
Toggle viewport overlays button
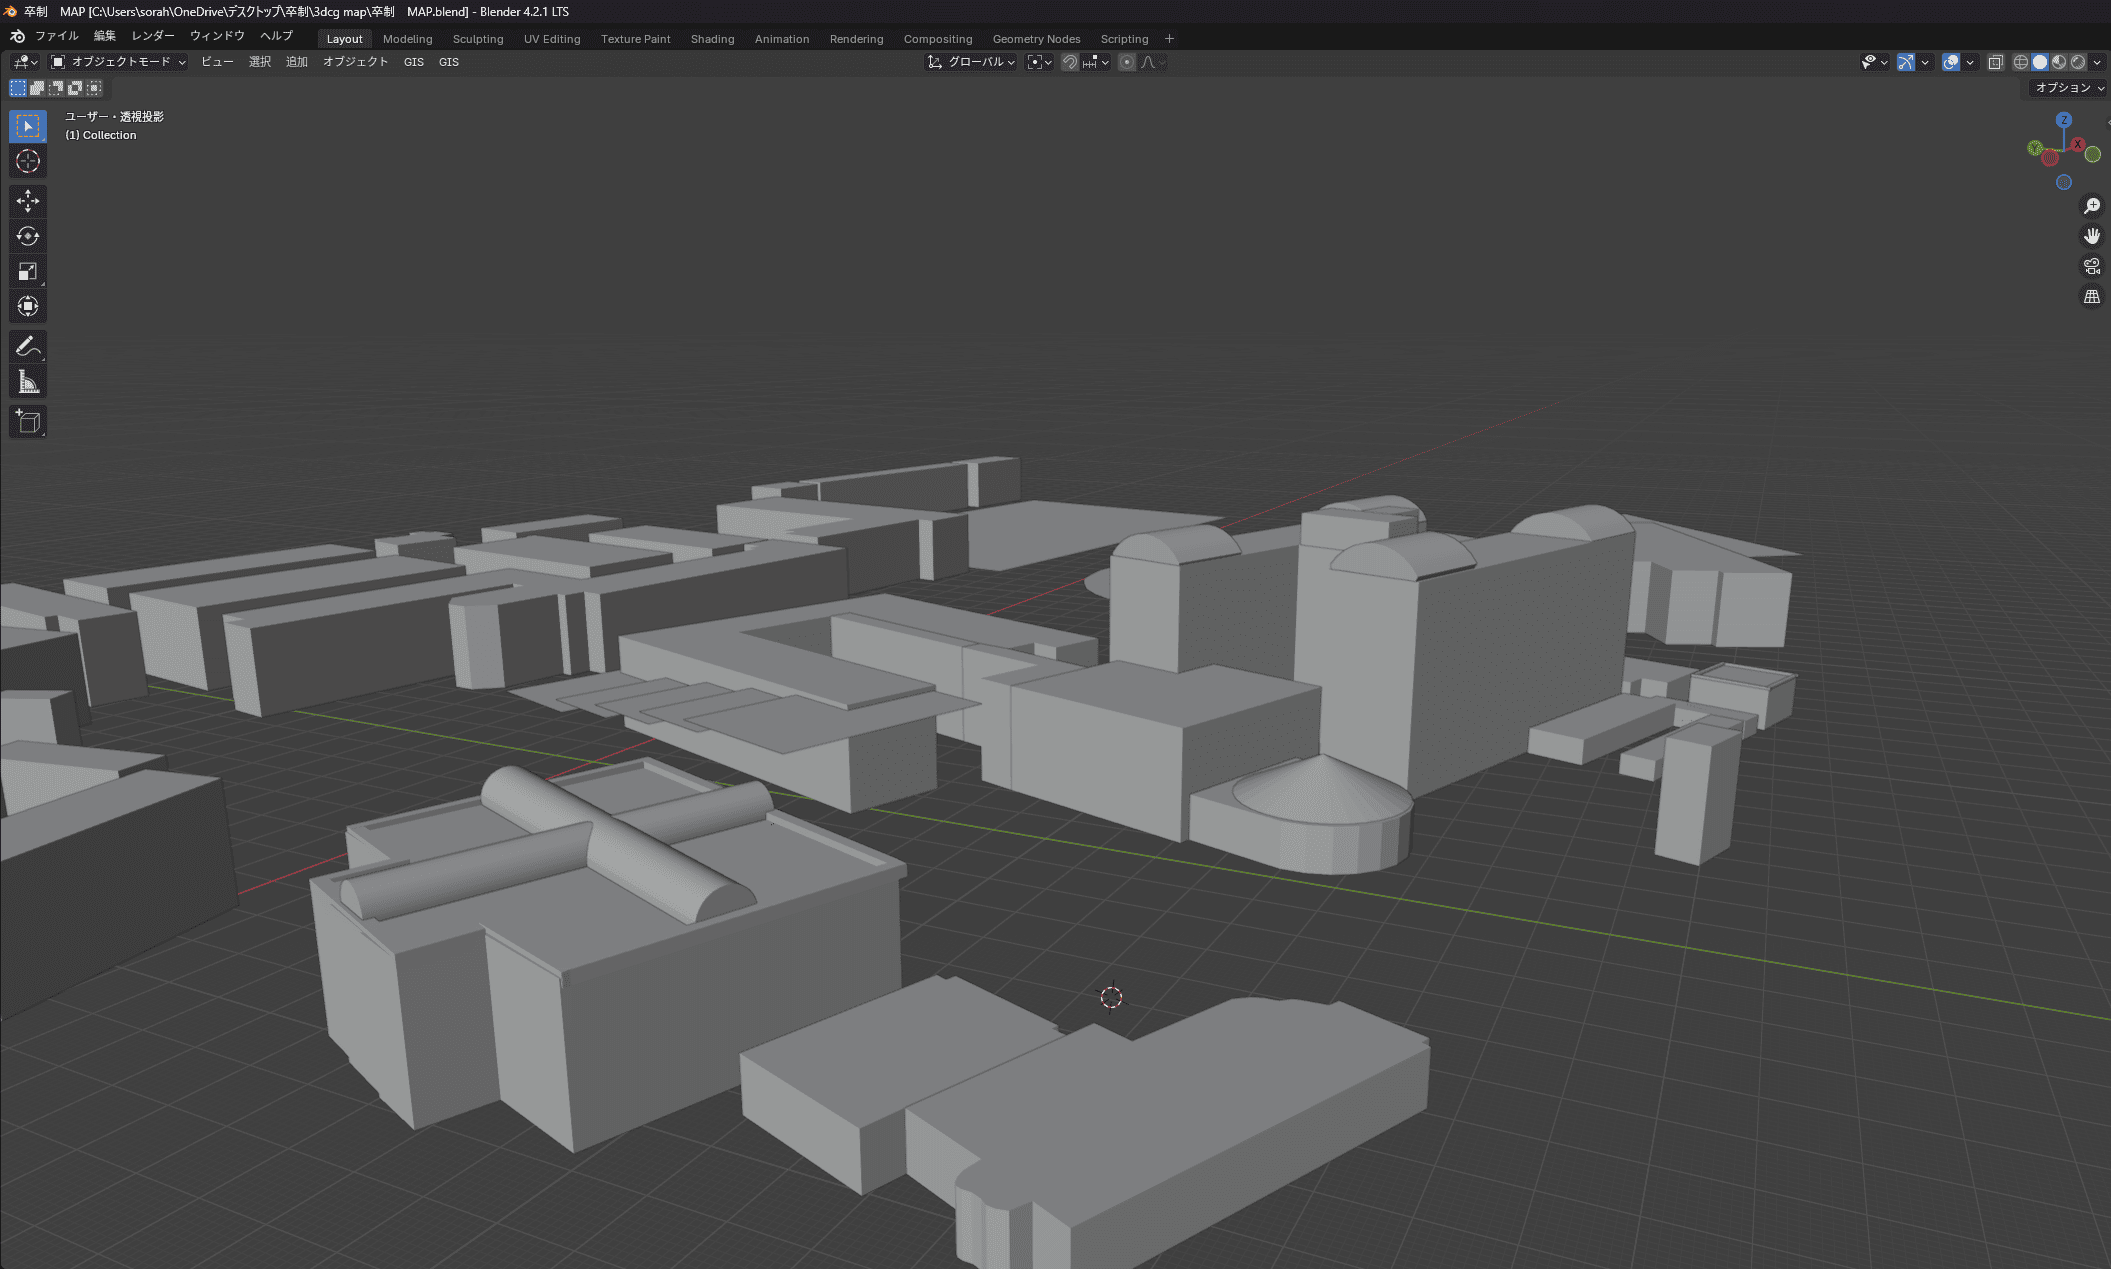point(1950,62)
